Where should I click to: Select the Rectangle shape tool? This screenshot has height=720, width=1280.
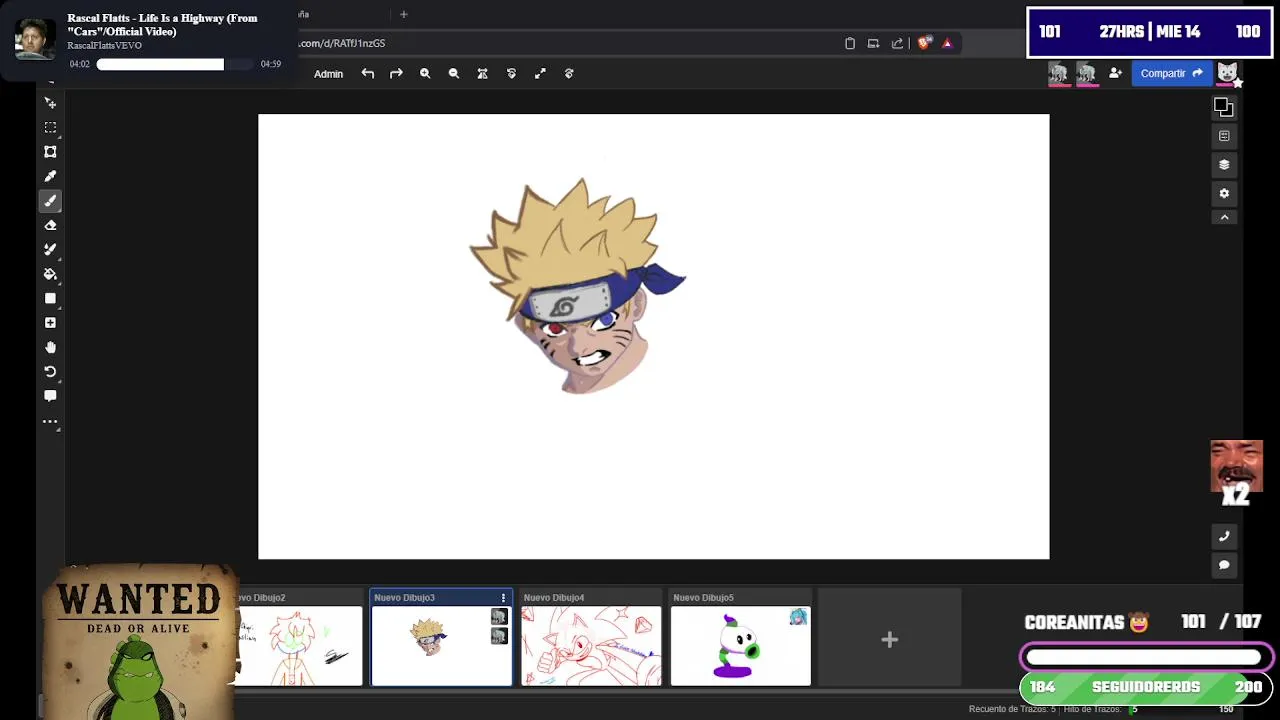click(x=50, y=298)
